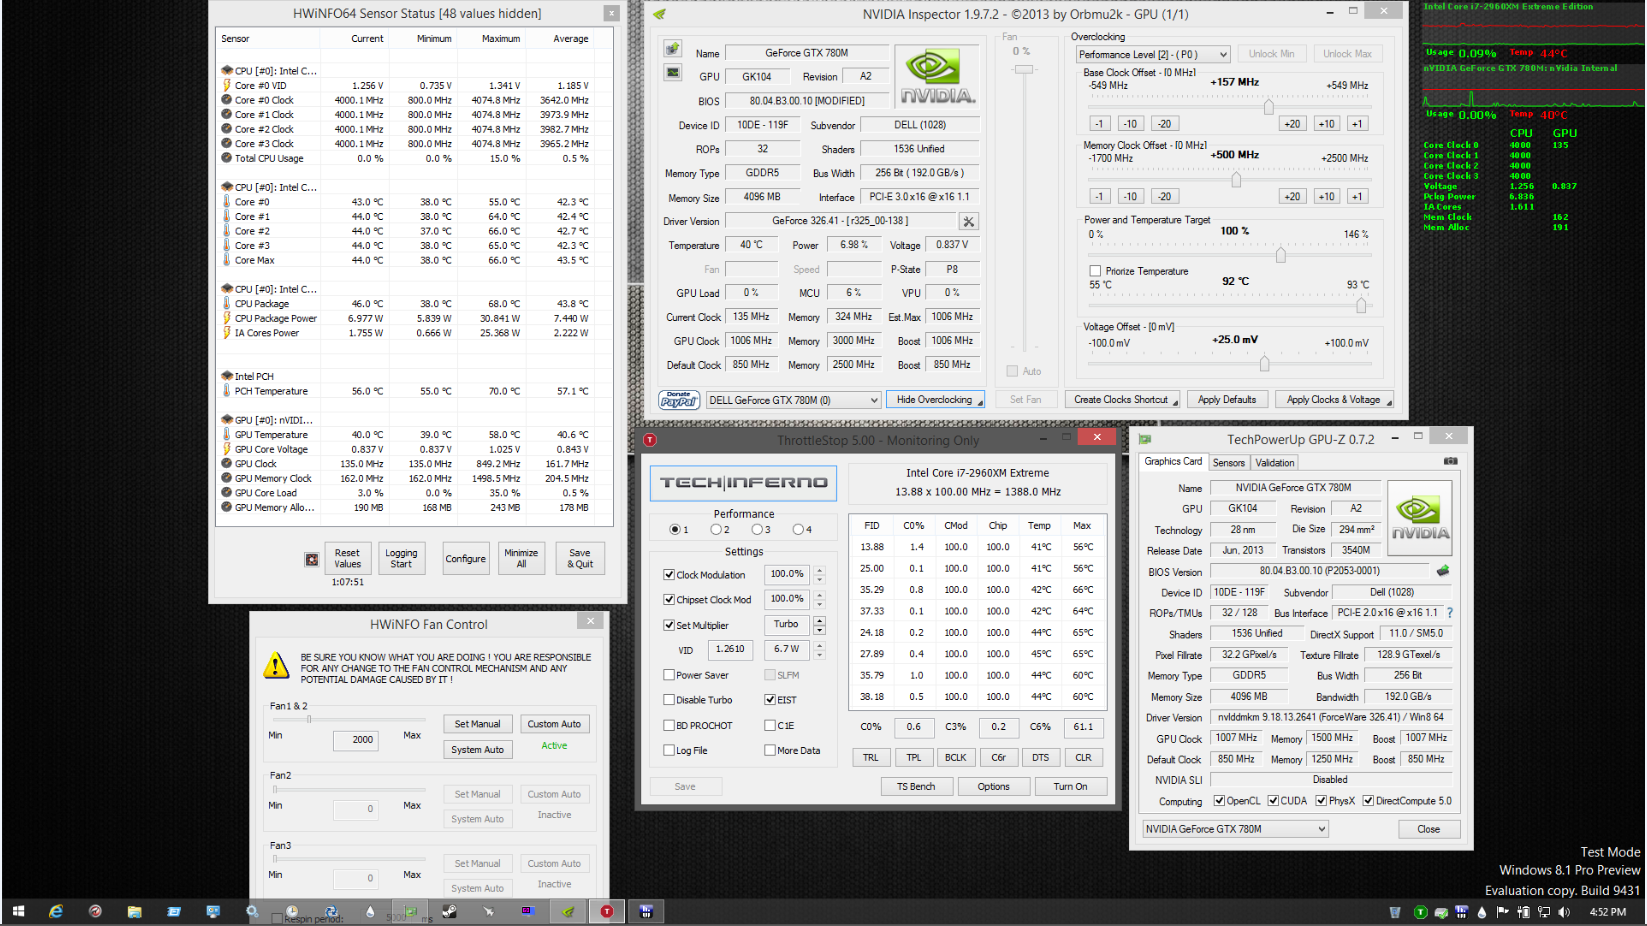Click the battery power tray icon

pos(1523,912)
